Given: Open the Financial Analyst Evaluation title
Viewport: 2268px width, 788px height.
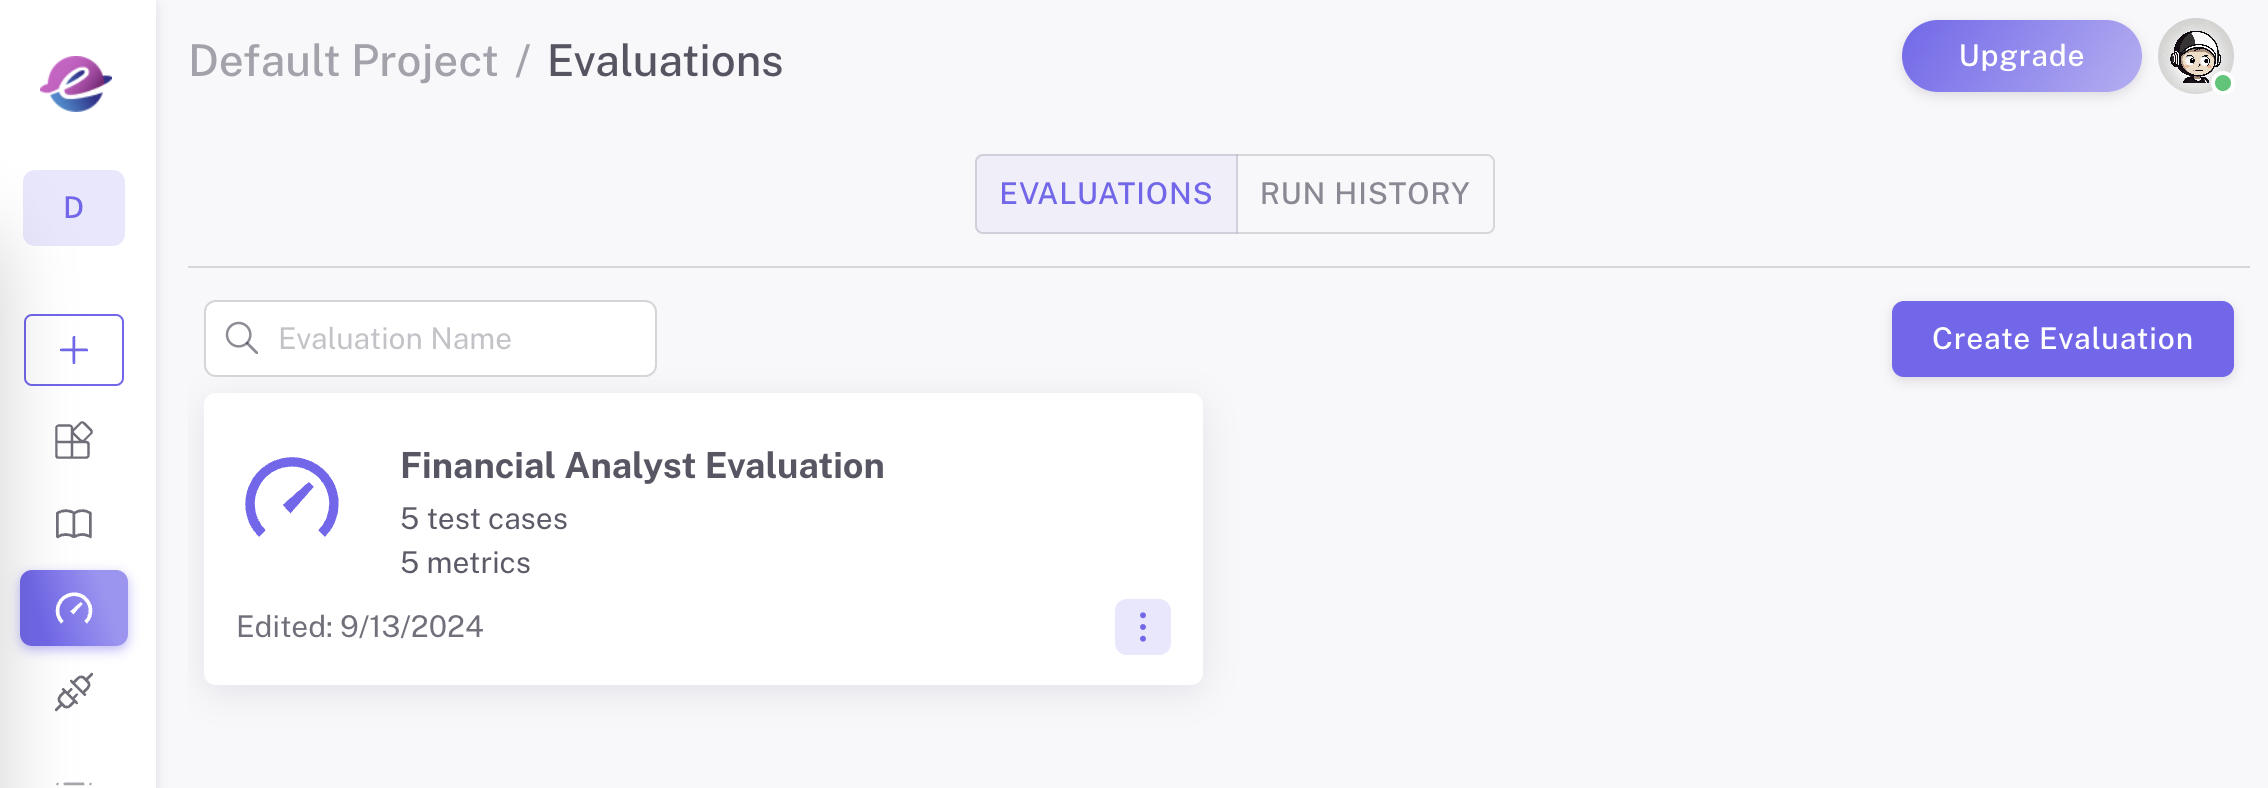Looking at the screenshot, I should point(642,466).
